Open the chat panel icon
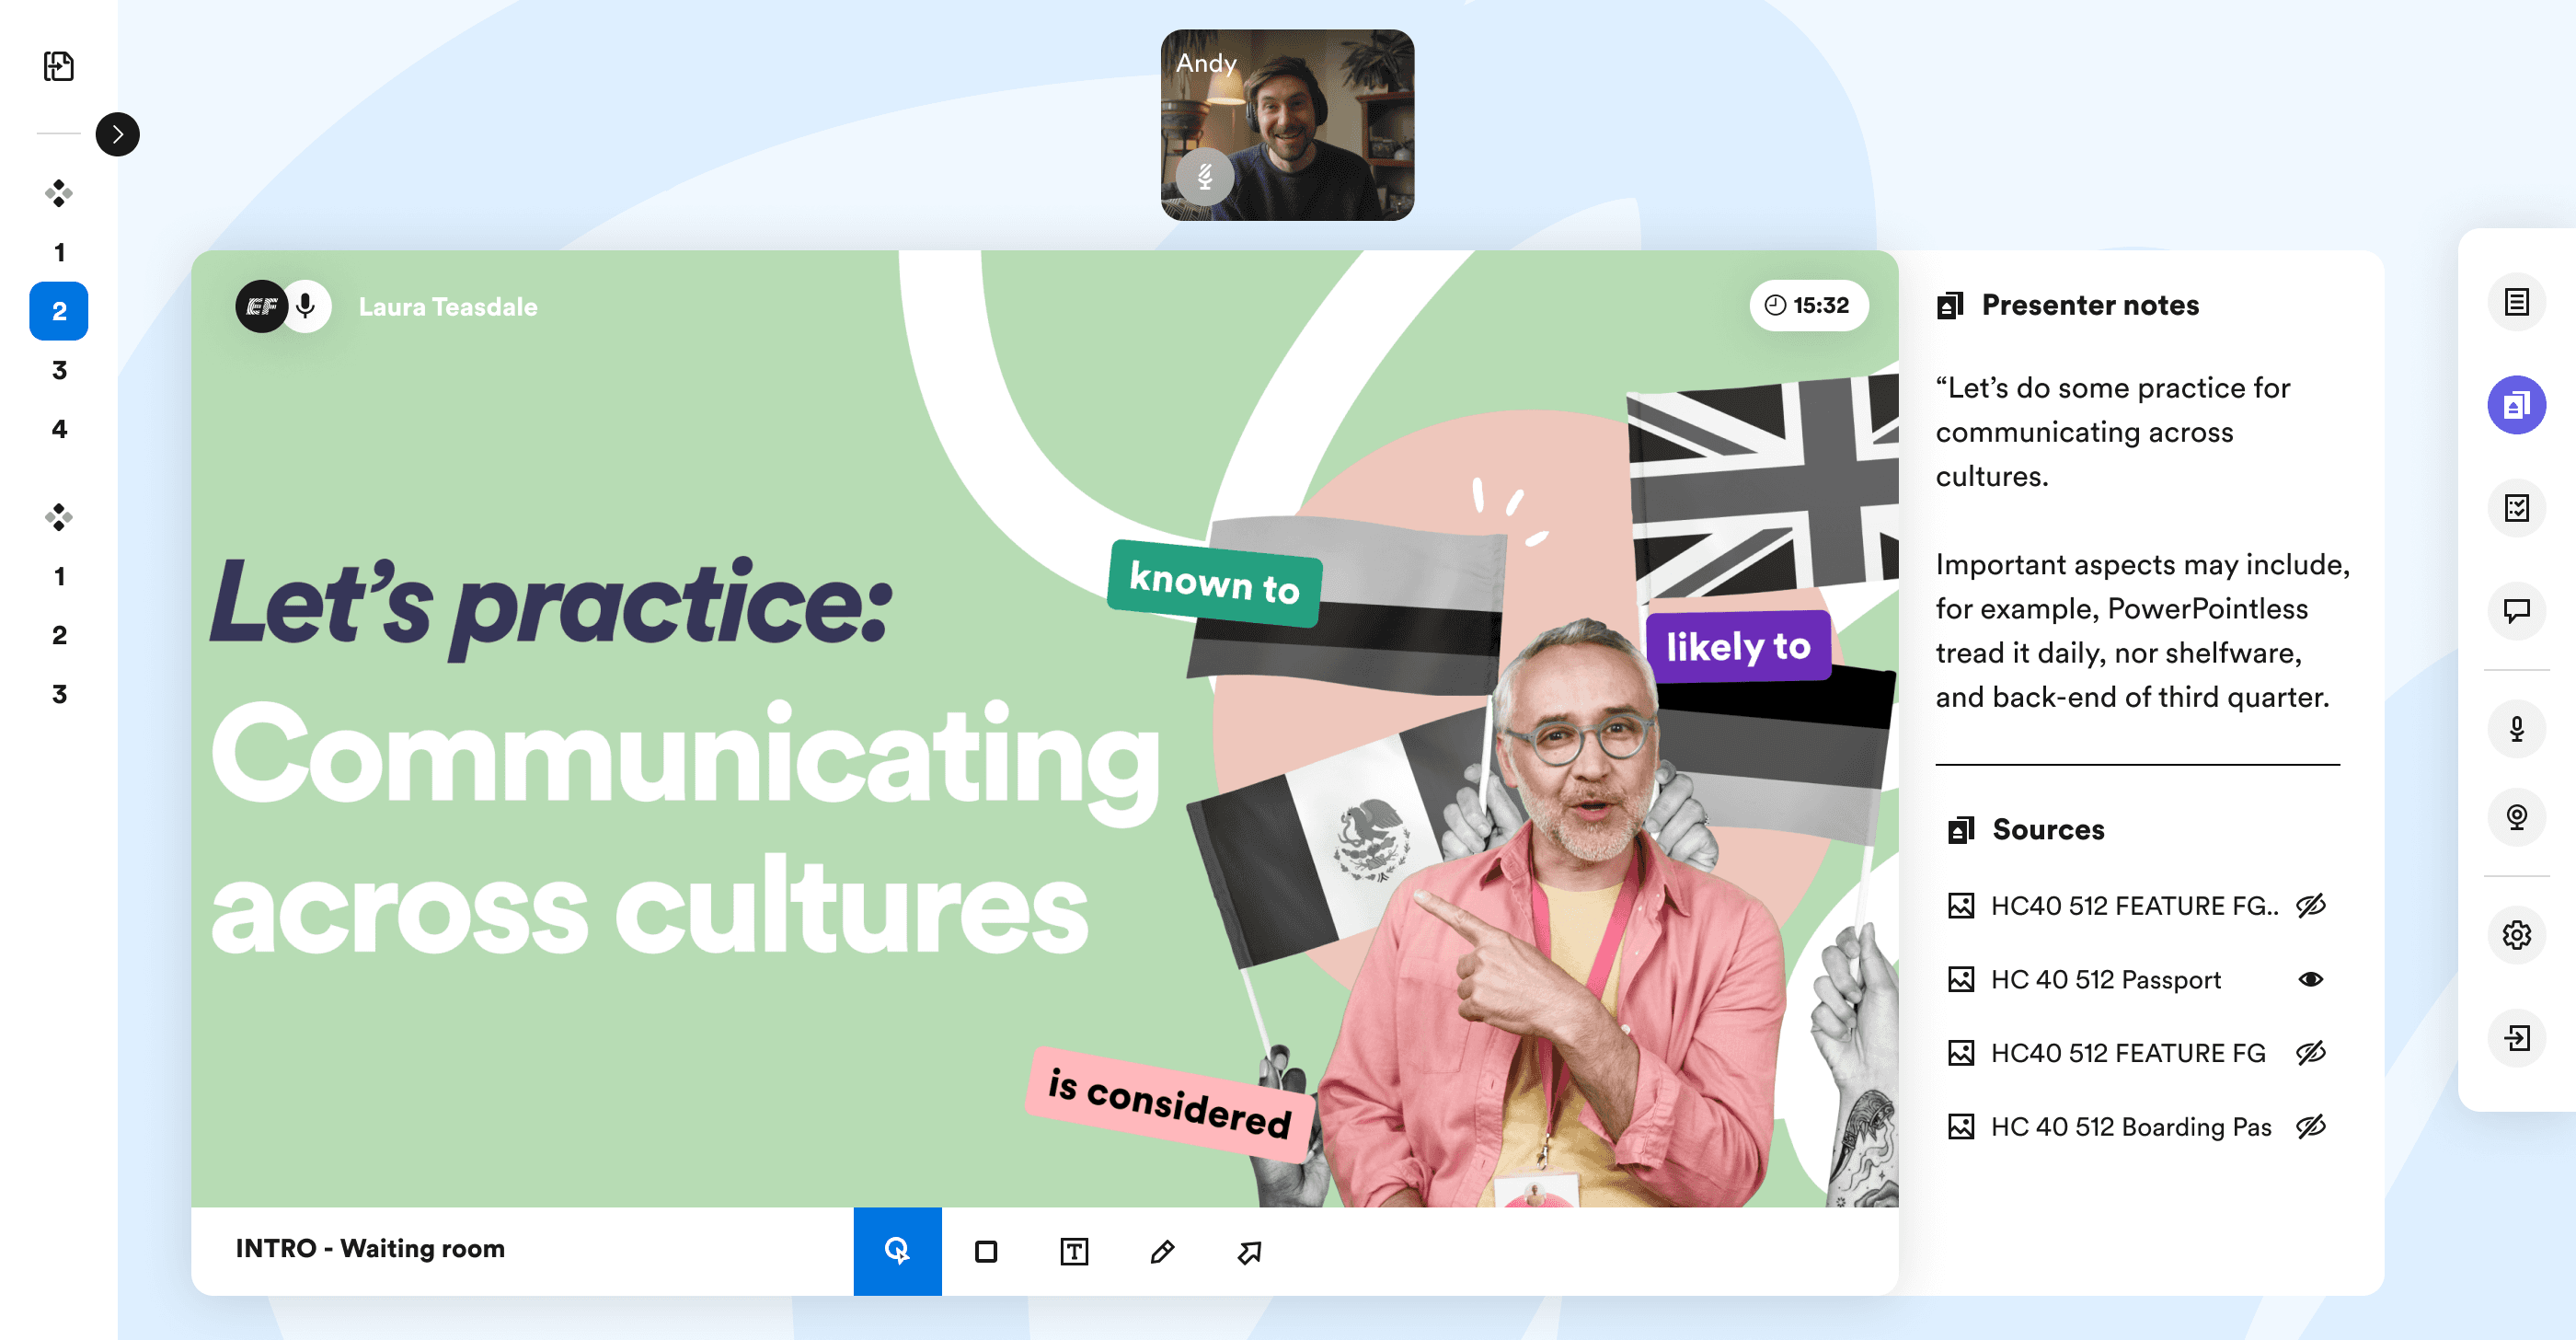Screen dimensions: 2576x1340 [2516, 610]
